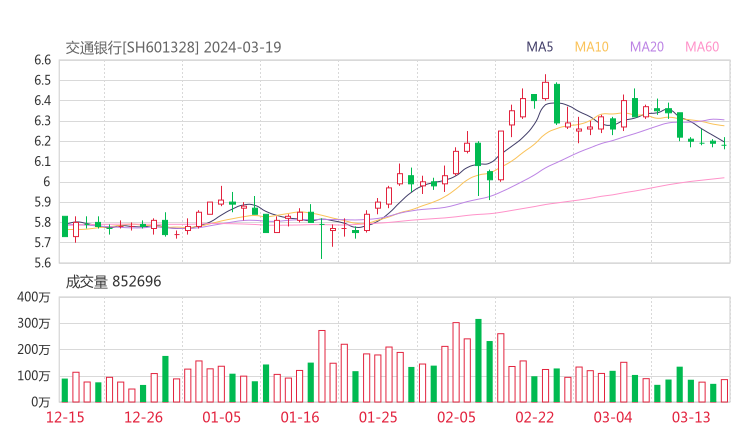Click the 成交量 852696 volume label
Viewport: 740px width, 440px height.
pos(113,281)
